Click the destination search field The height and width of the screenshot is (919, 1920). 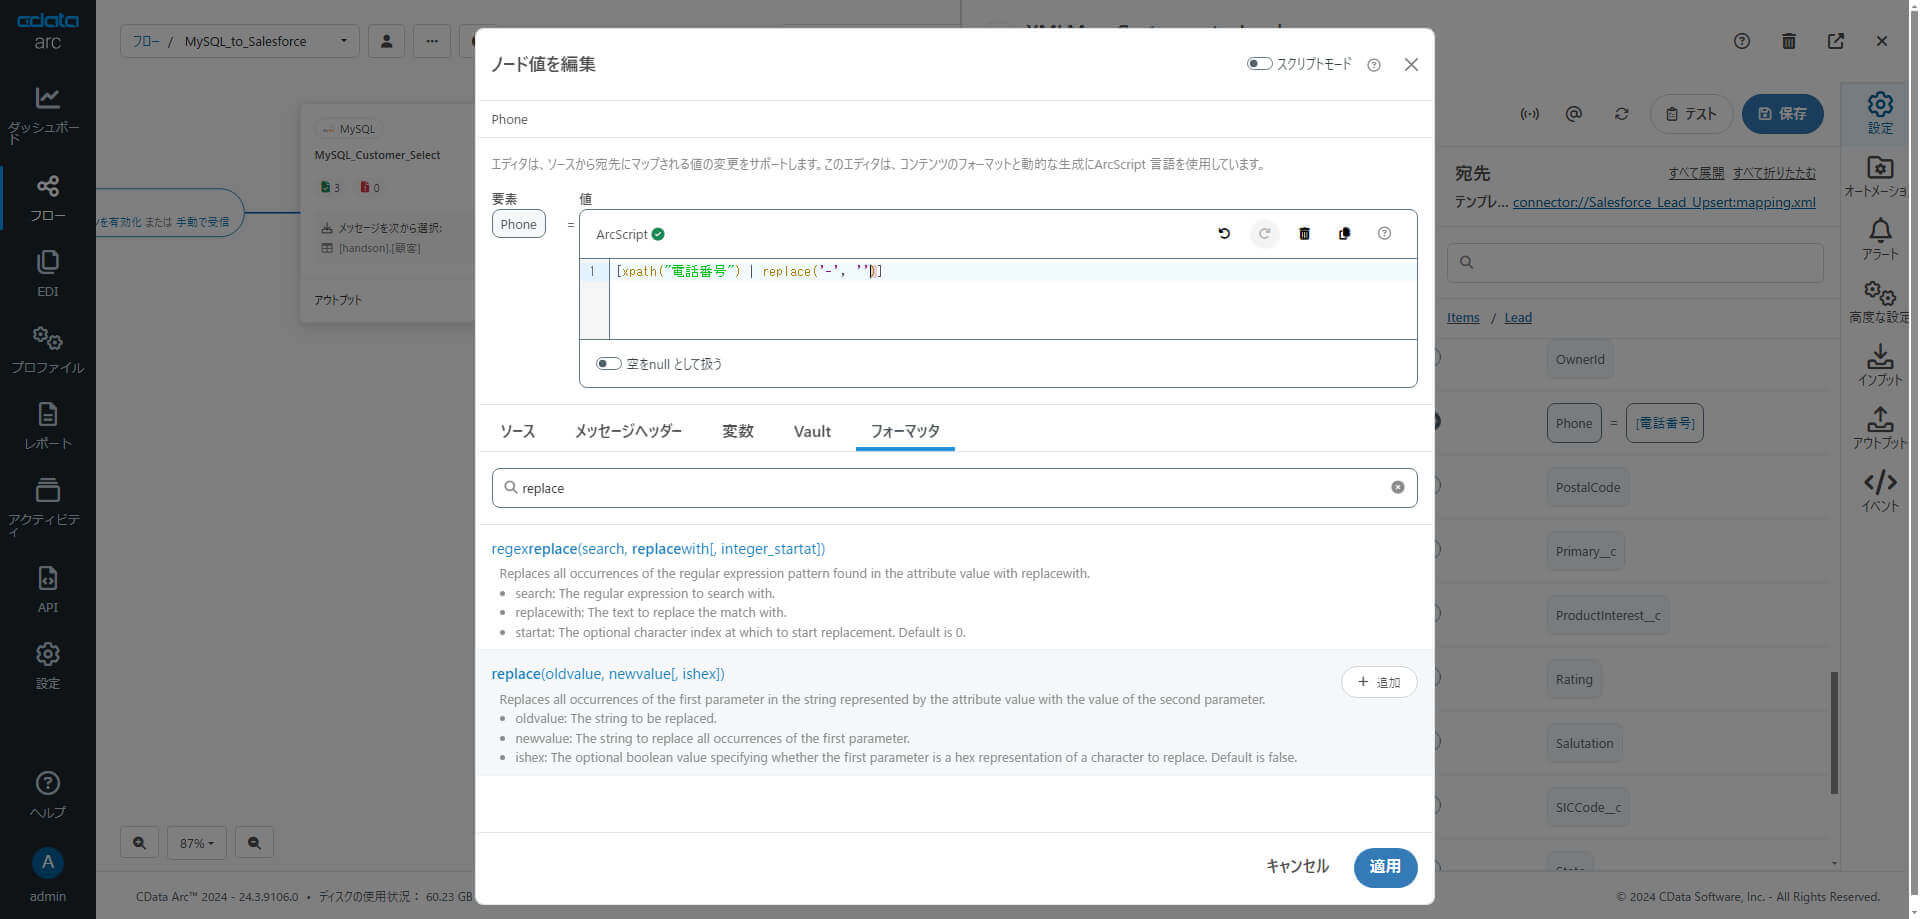click(1635, 263)
